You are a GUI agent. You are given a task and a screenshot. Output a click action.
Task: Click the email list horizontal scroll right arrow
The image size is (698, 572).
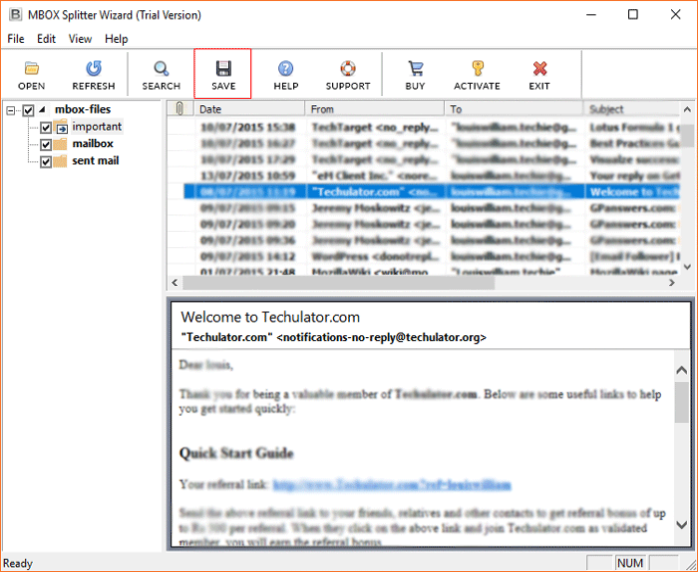[672, 283]
